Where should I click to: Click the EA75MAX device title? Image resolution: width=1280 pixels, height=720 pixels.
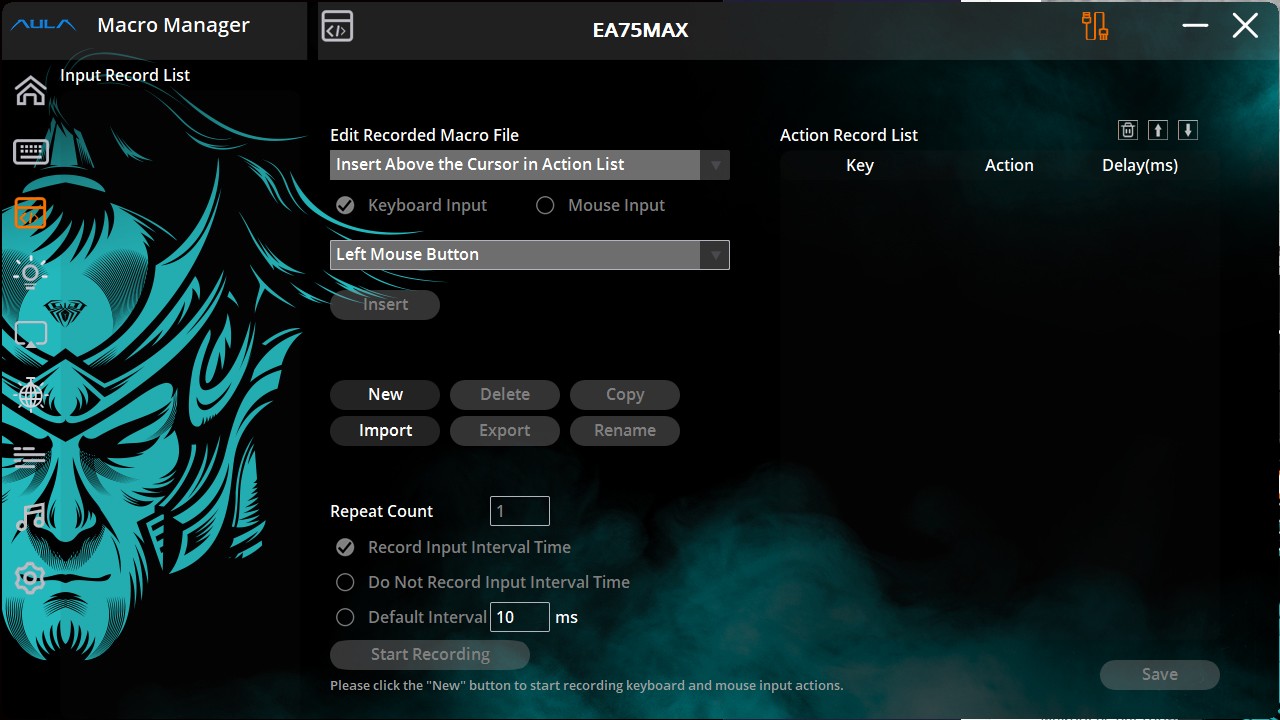641,30
